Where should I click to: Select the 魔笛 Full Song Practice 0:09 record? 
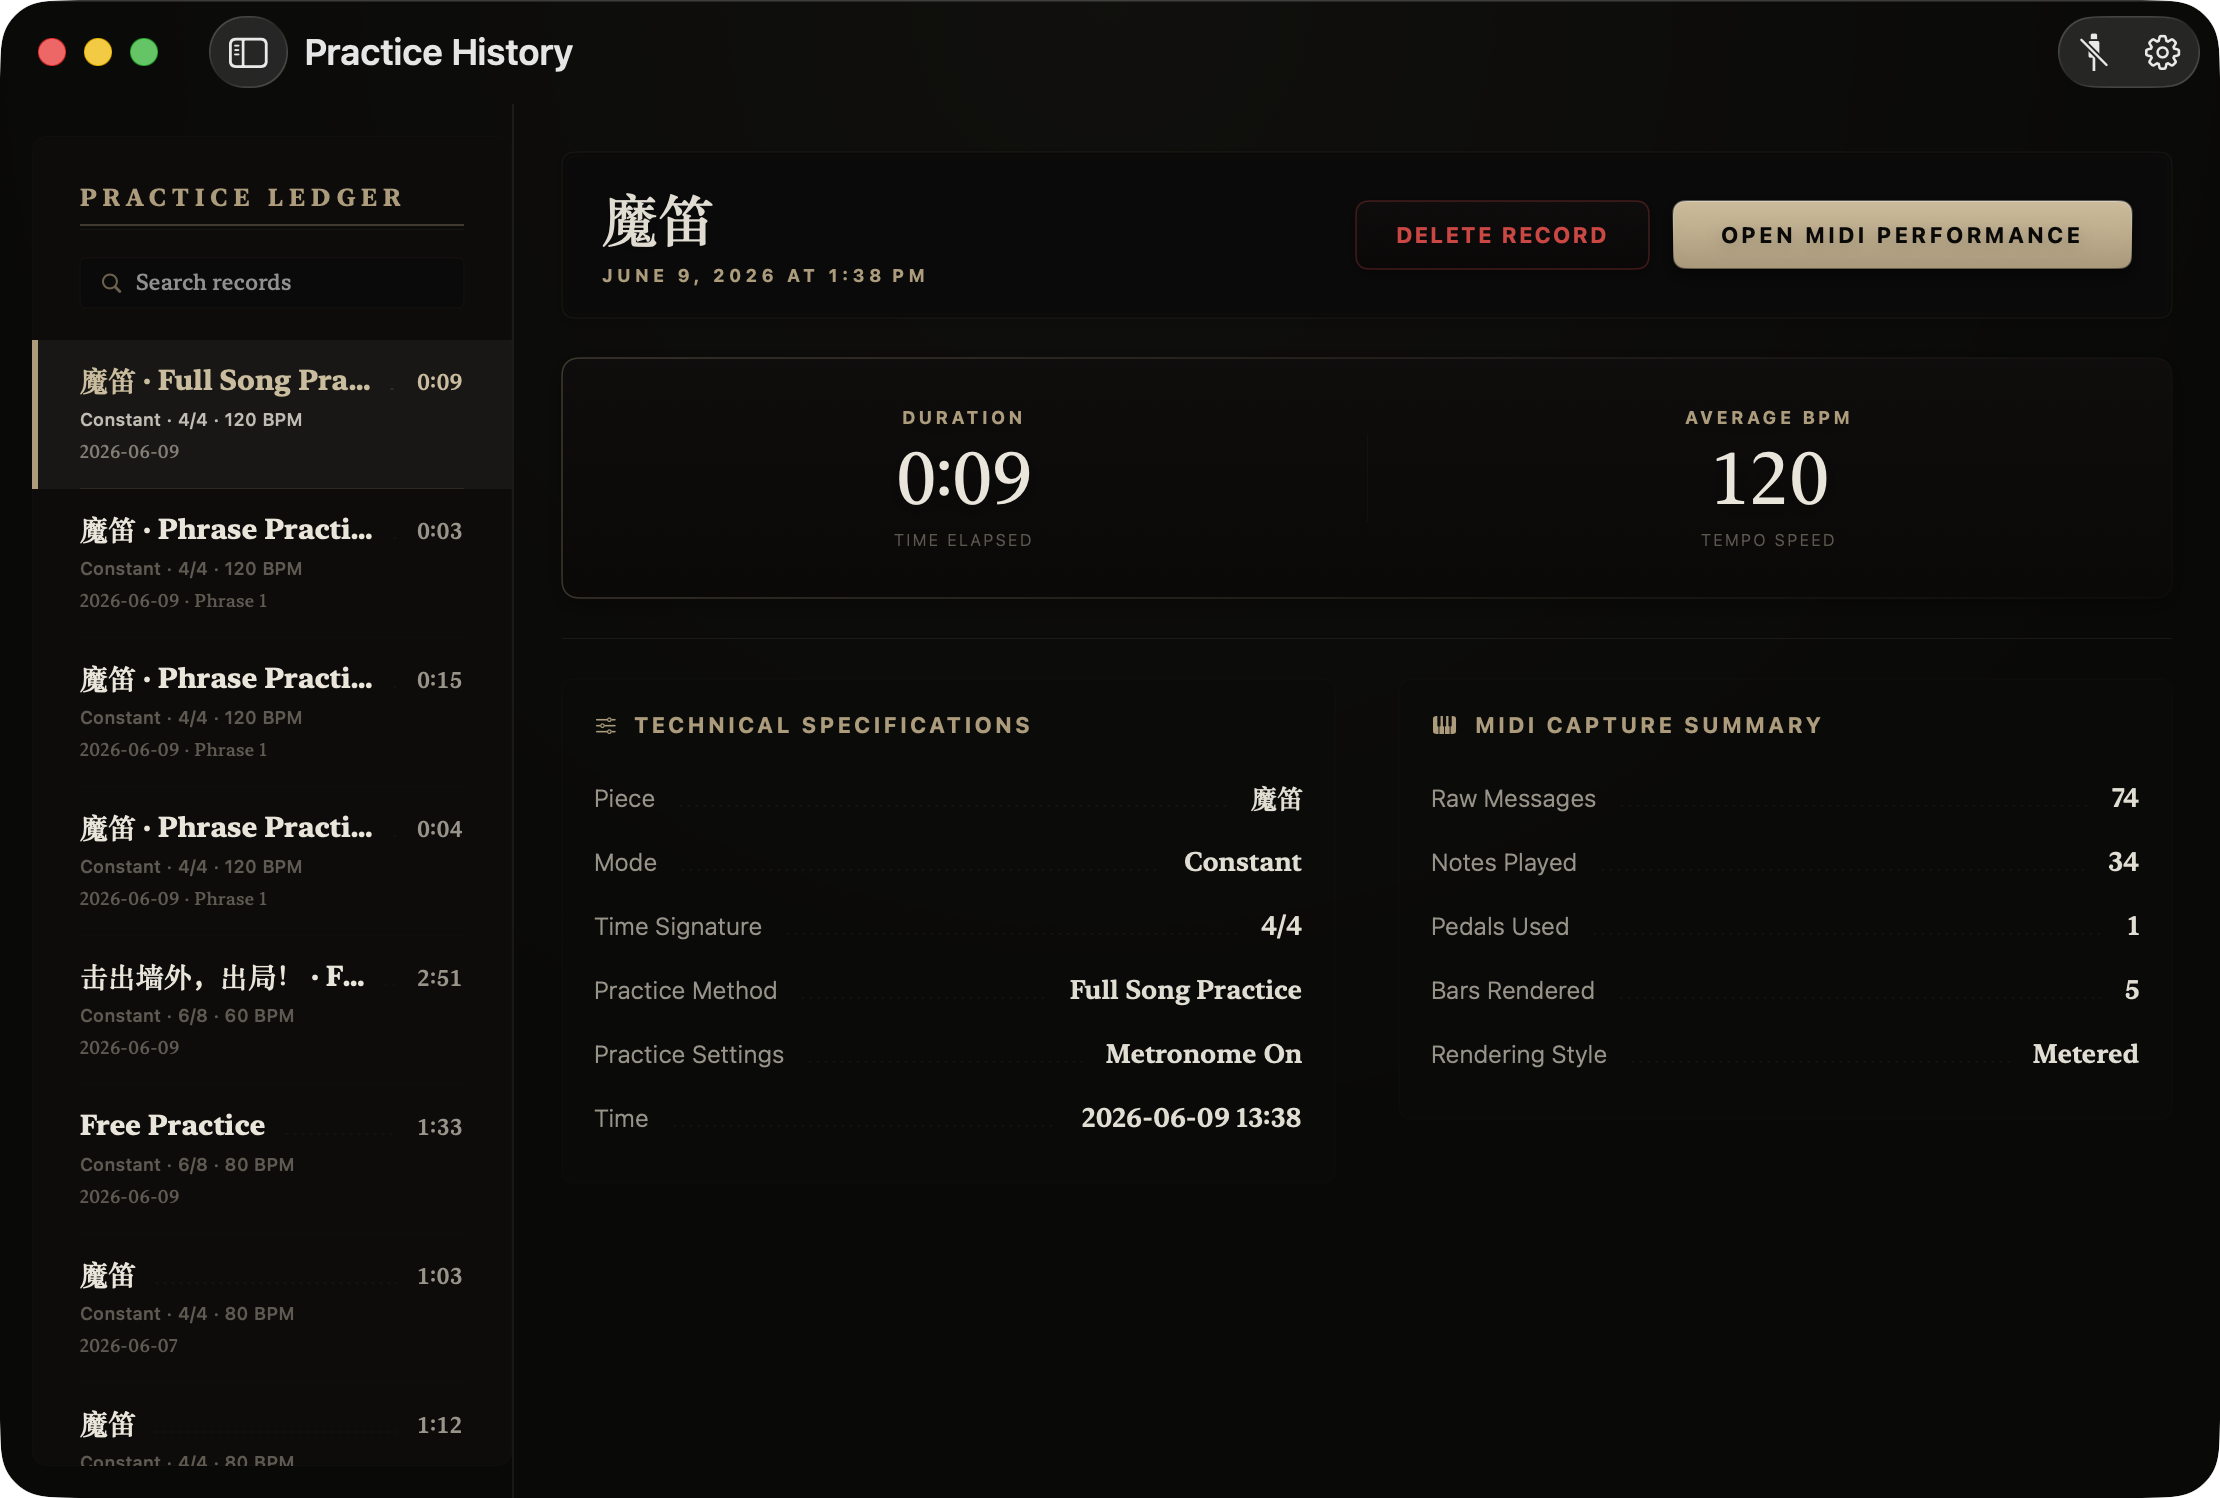273,414
